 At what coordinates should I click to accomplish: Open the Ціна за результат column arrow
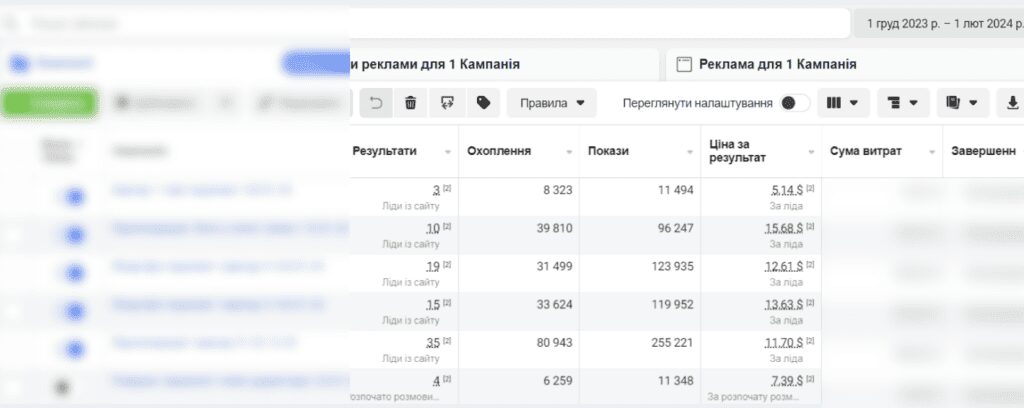811,152
